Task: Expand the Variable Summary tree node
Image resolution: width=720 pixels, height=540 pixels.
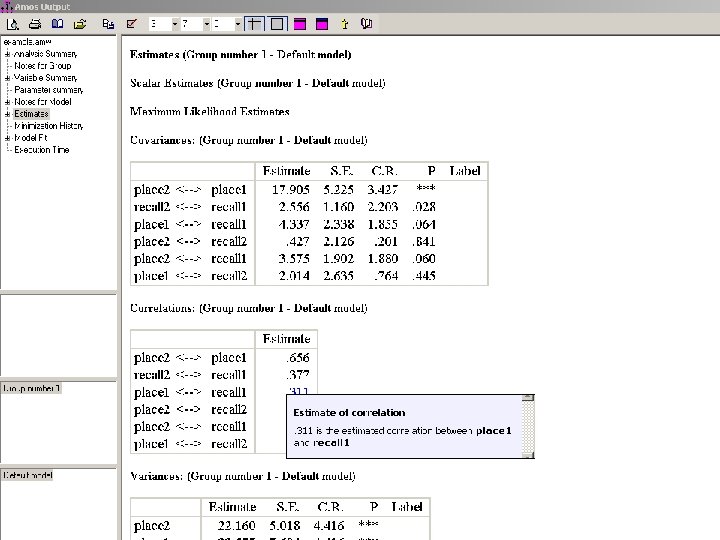Action: pyautogui.click(x=7, y=78)
